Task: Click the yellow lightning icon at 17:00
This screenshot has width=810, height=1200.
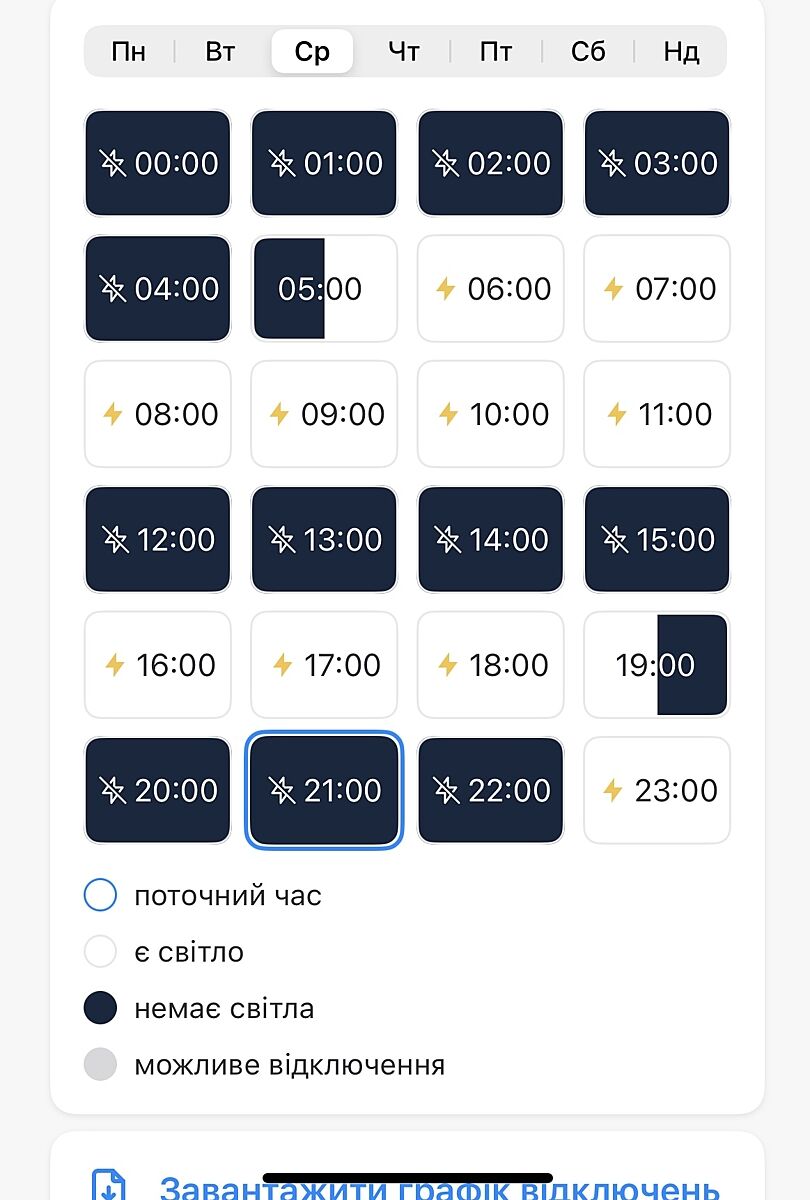Action: click(283, 665)
